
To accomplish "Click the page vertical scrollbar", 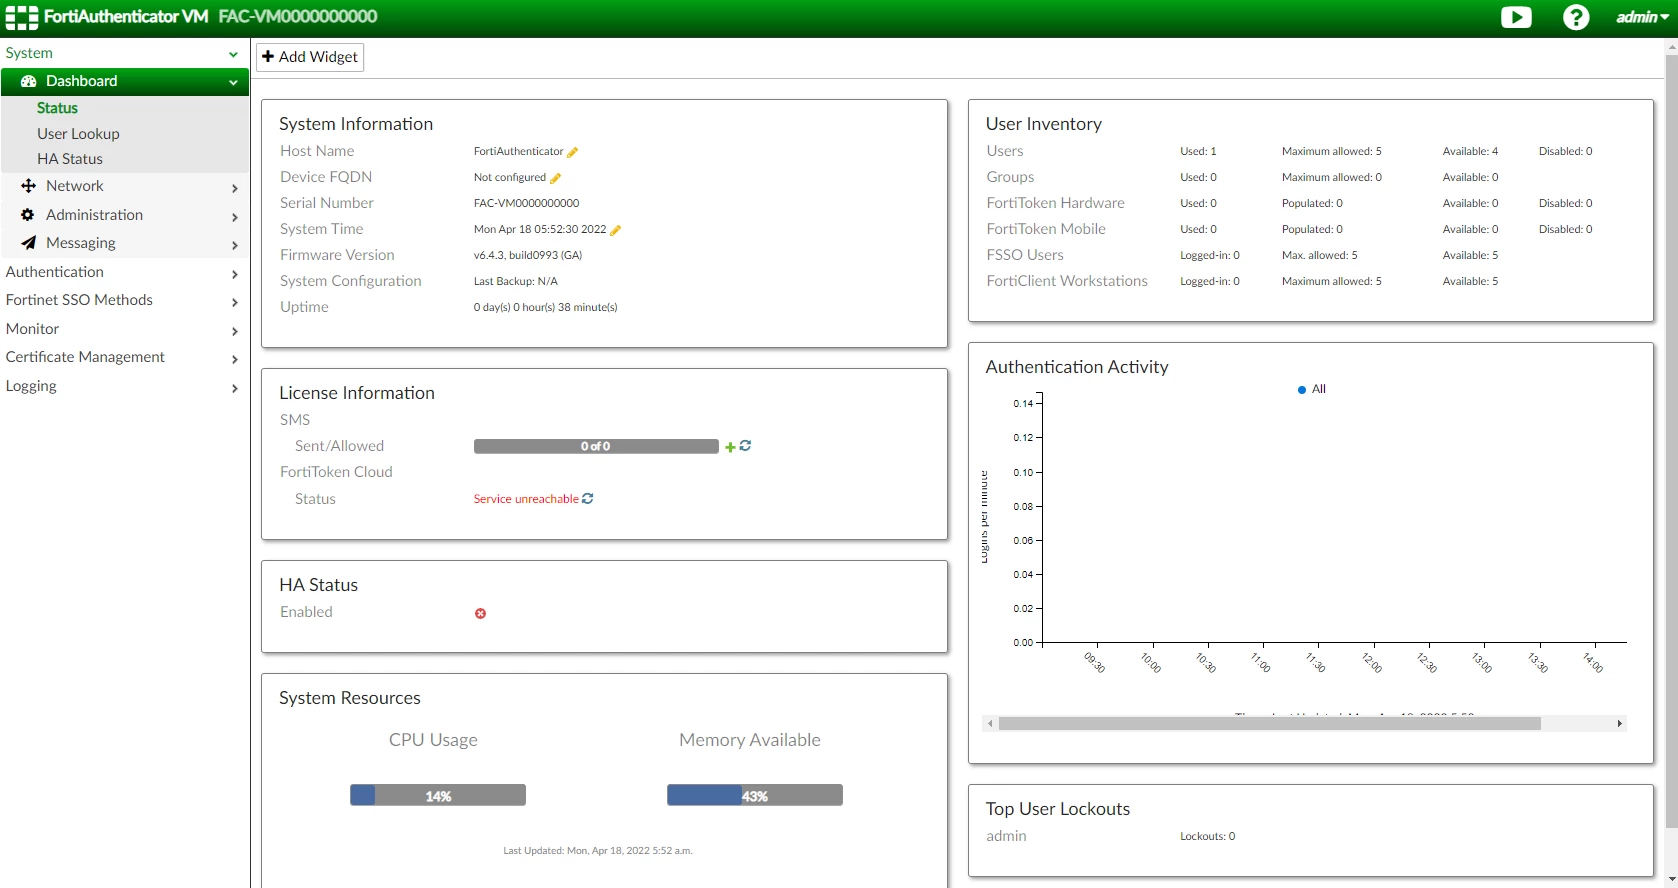I will pos(1671,440).
